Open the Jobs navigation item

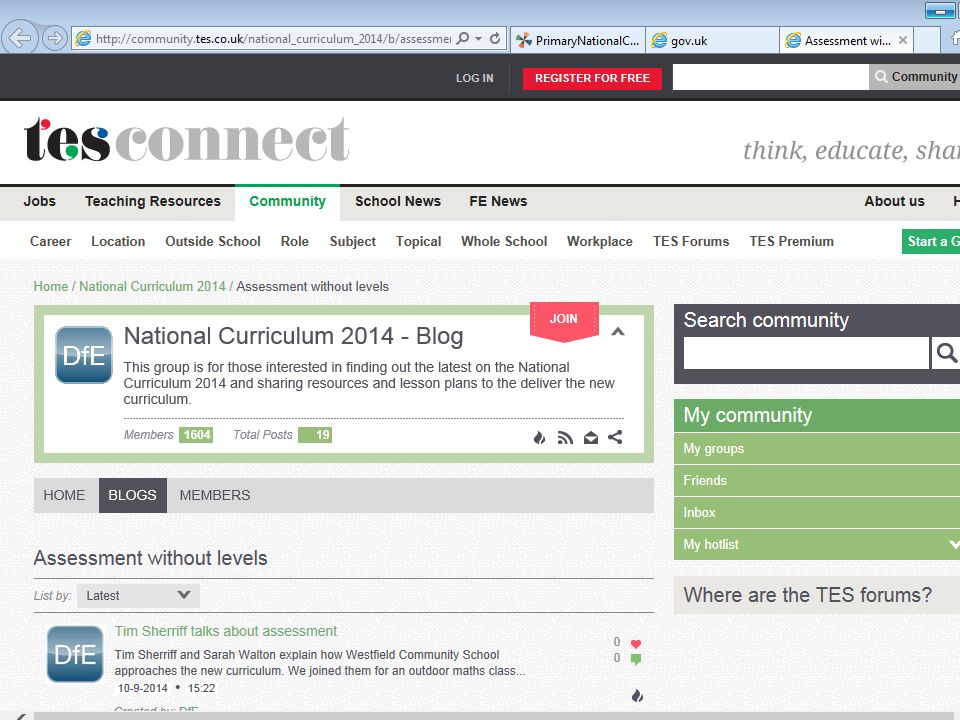pyautogui.click(x=39, y=201)
